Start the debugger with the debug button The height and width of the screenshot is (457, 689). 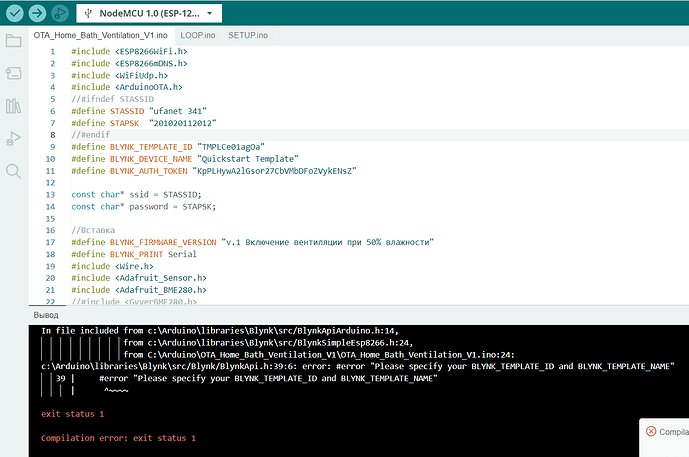point(60,13)
